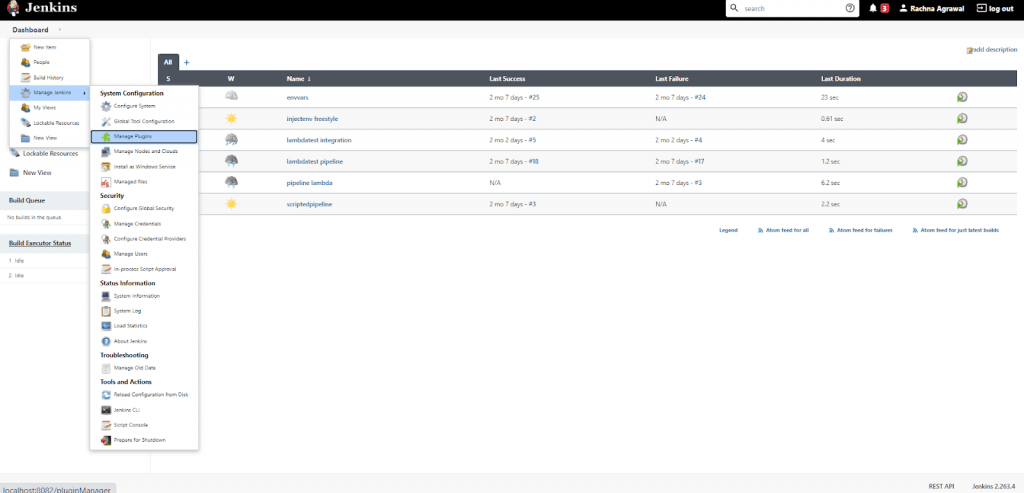The height and width of the screenshot is (493, 1024).
Task: Open Atom feed for failures link
Action: click(x=860, y=231)
